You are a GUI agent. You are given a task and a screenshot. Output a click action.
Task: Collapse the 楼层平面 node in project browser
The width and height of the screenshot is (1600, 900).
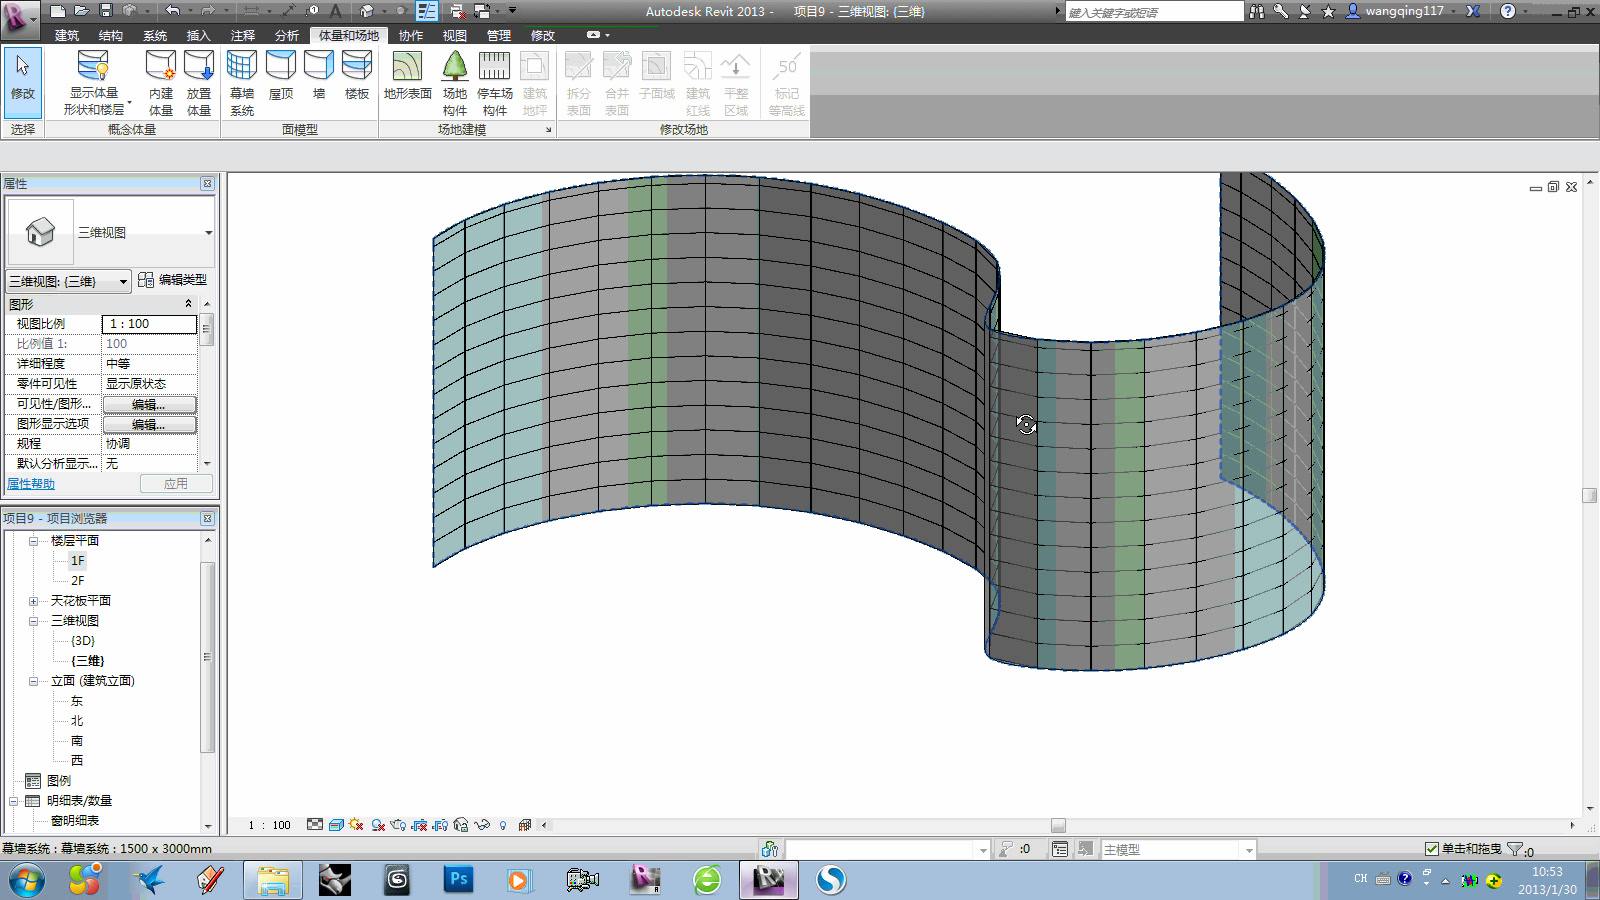click(34, 540)
